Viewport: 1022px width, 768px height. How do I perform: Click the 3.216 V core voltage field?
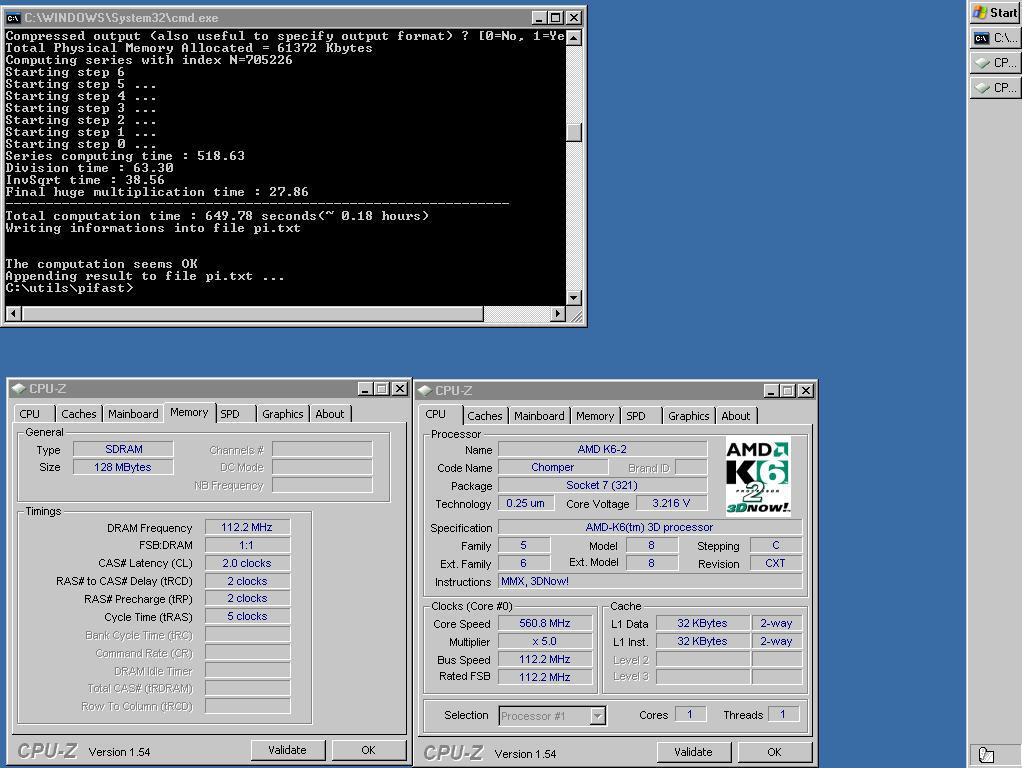tap(671, 503)
